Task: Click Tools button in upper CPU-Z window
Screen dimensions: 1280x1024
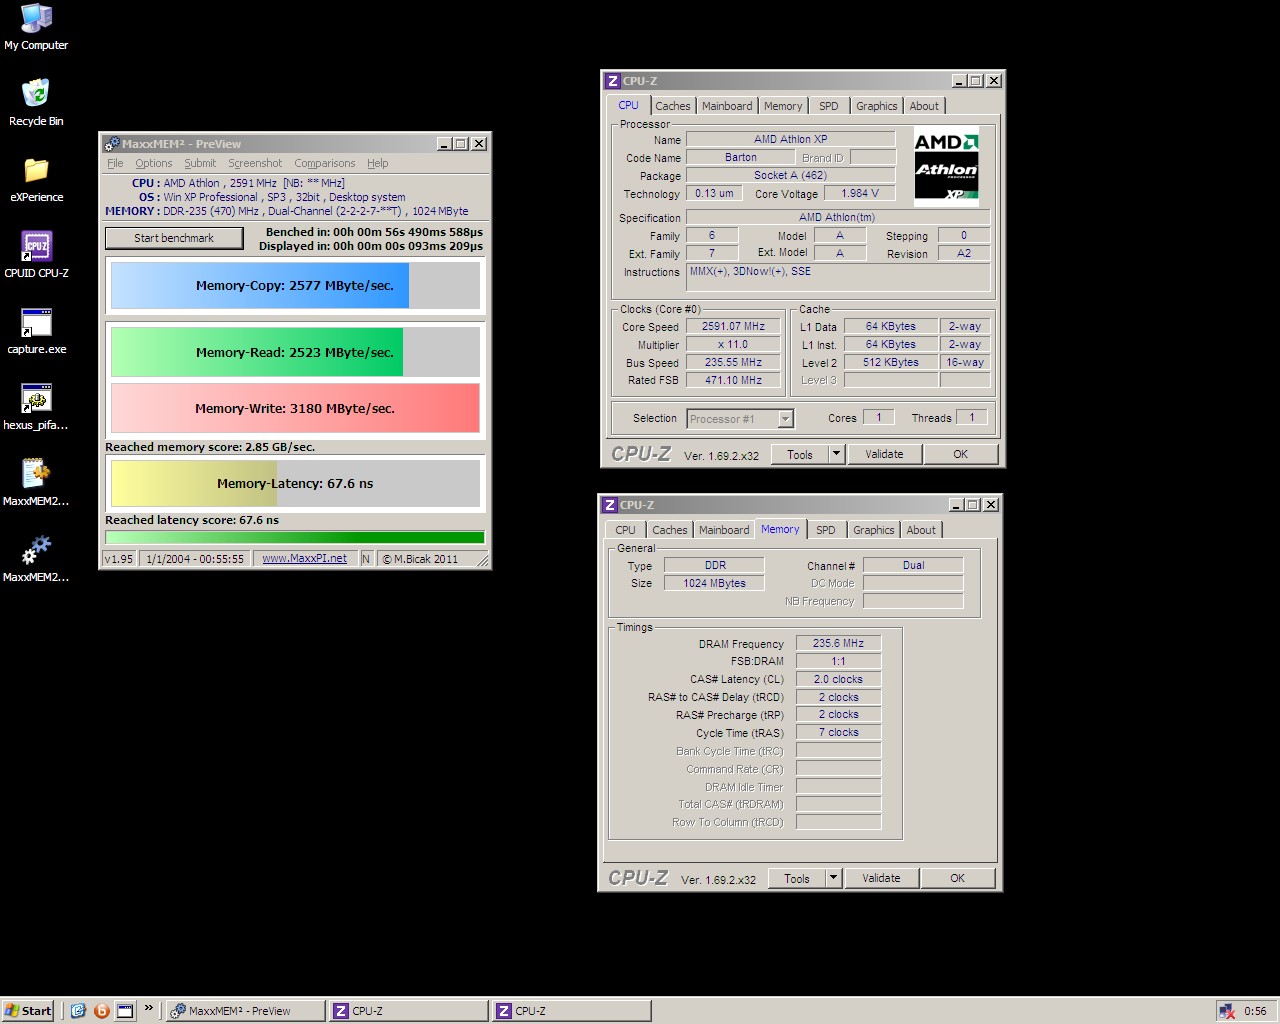Action: 800,454
